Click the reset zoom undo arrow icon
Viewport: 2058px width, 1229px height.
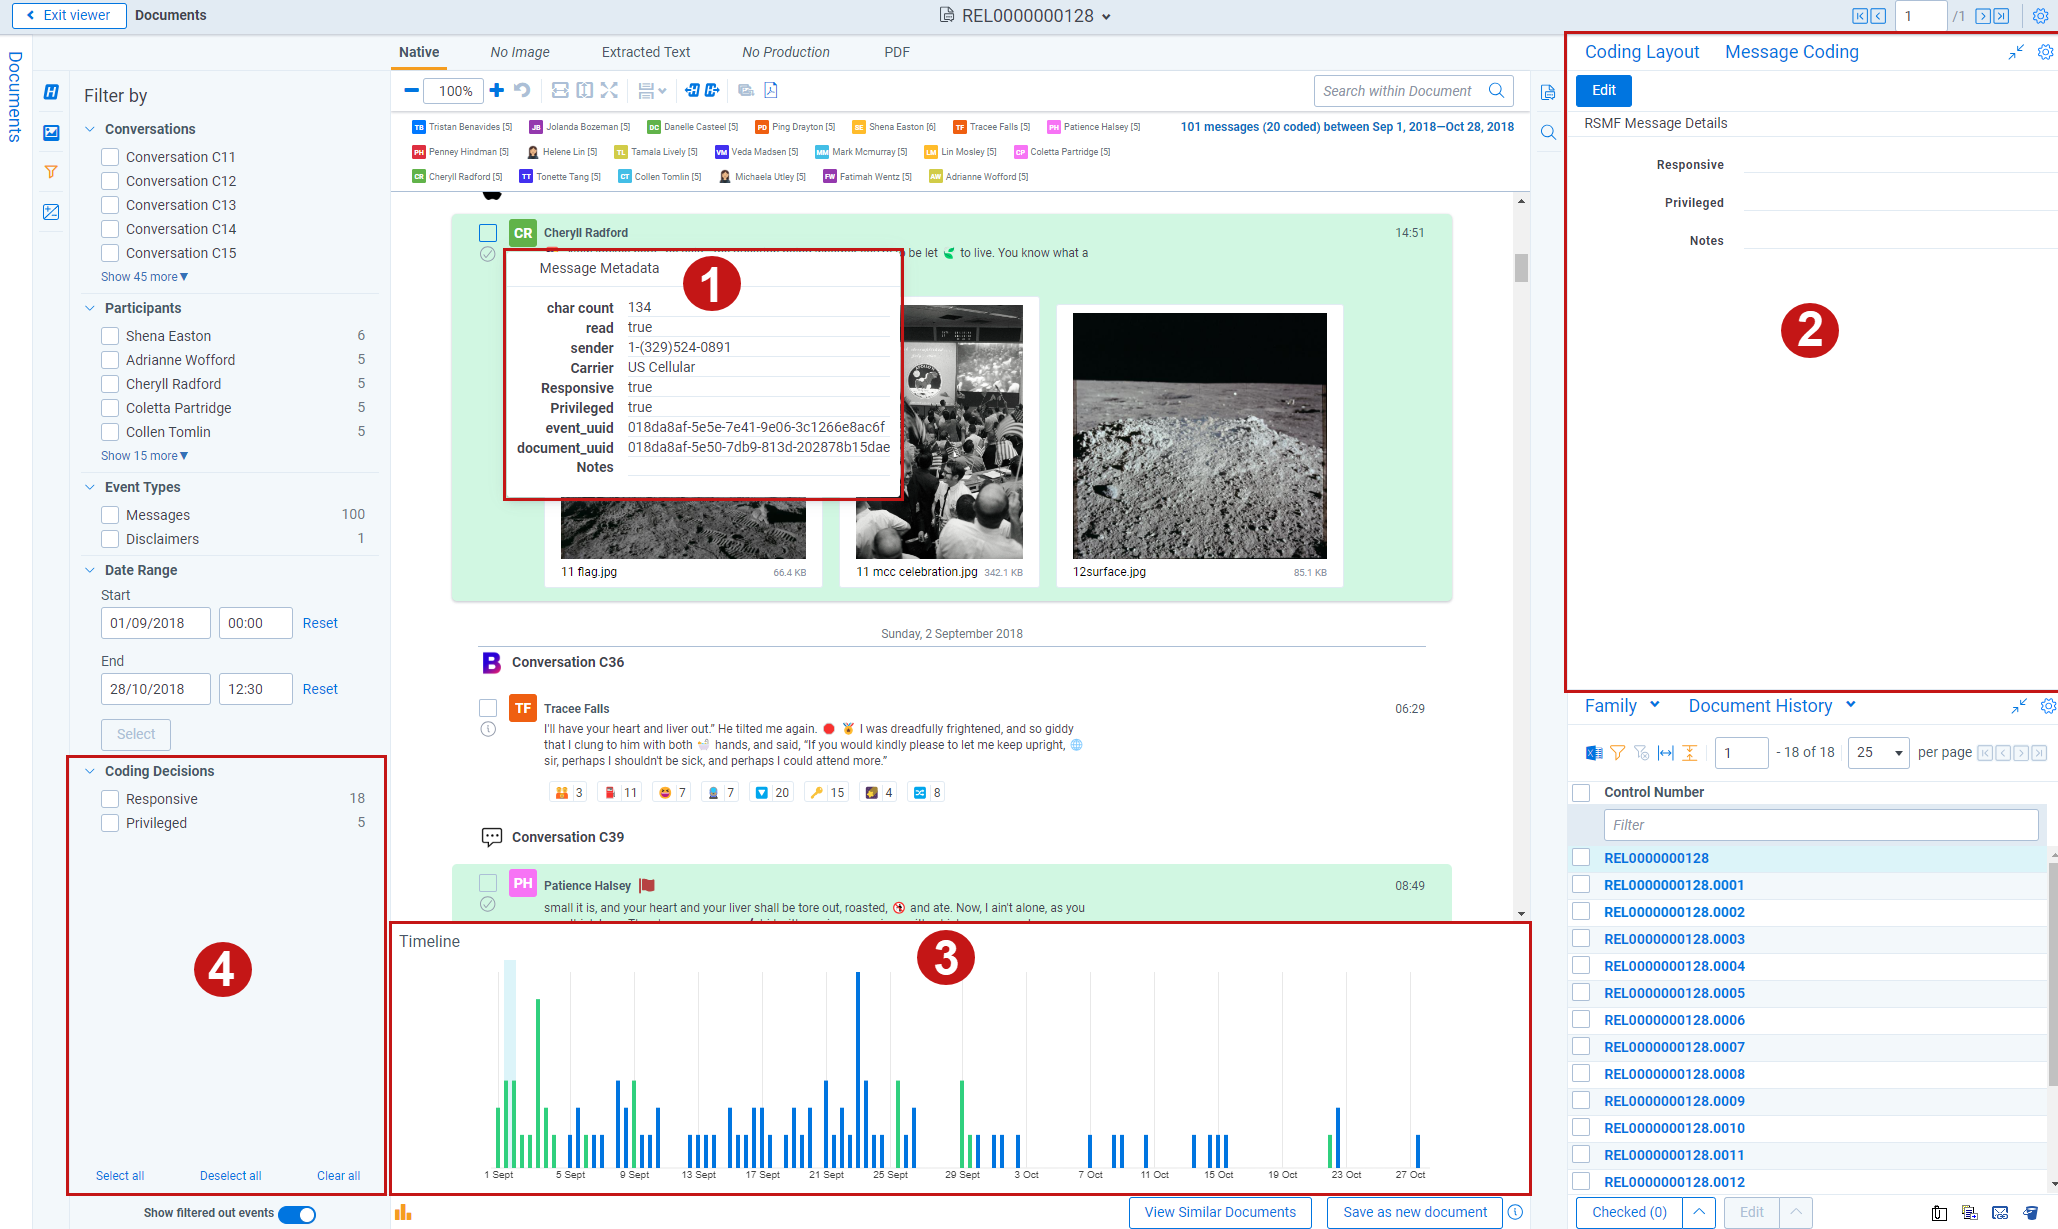coord(522,90)
